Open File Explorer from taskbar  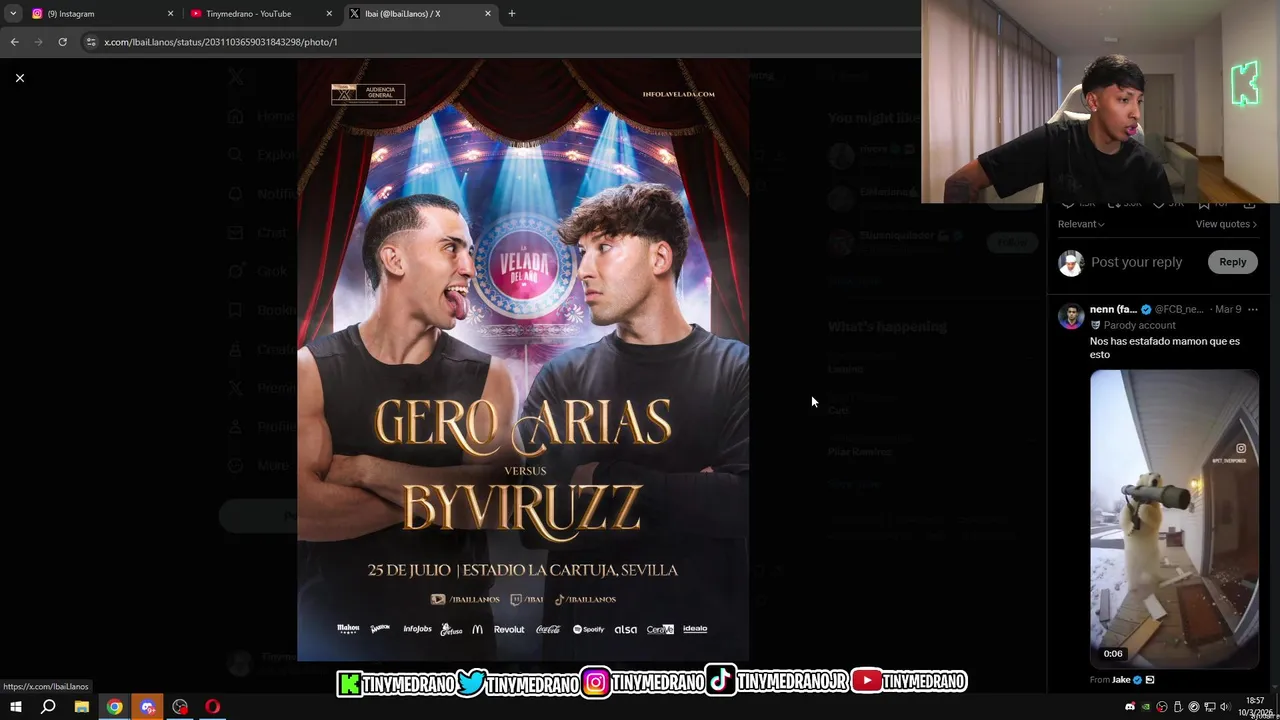click(82, 707)
